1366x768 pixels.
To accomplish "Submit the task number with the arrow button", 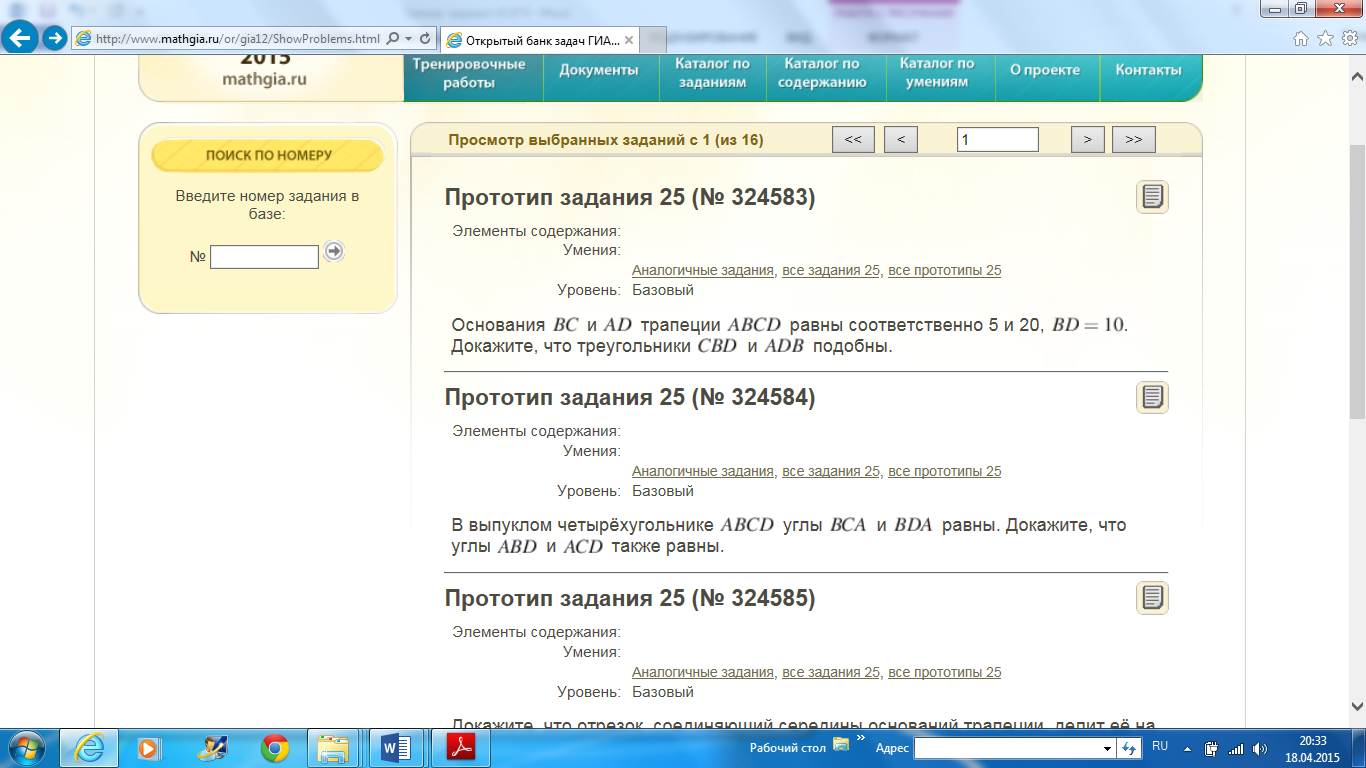I will click(334, 251).
